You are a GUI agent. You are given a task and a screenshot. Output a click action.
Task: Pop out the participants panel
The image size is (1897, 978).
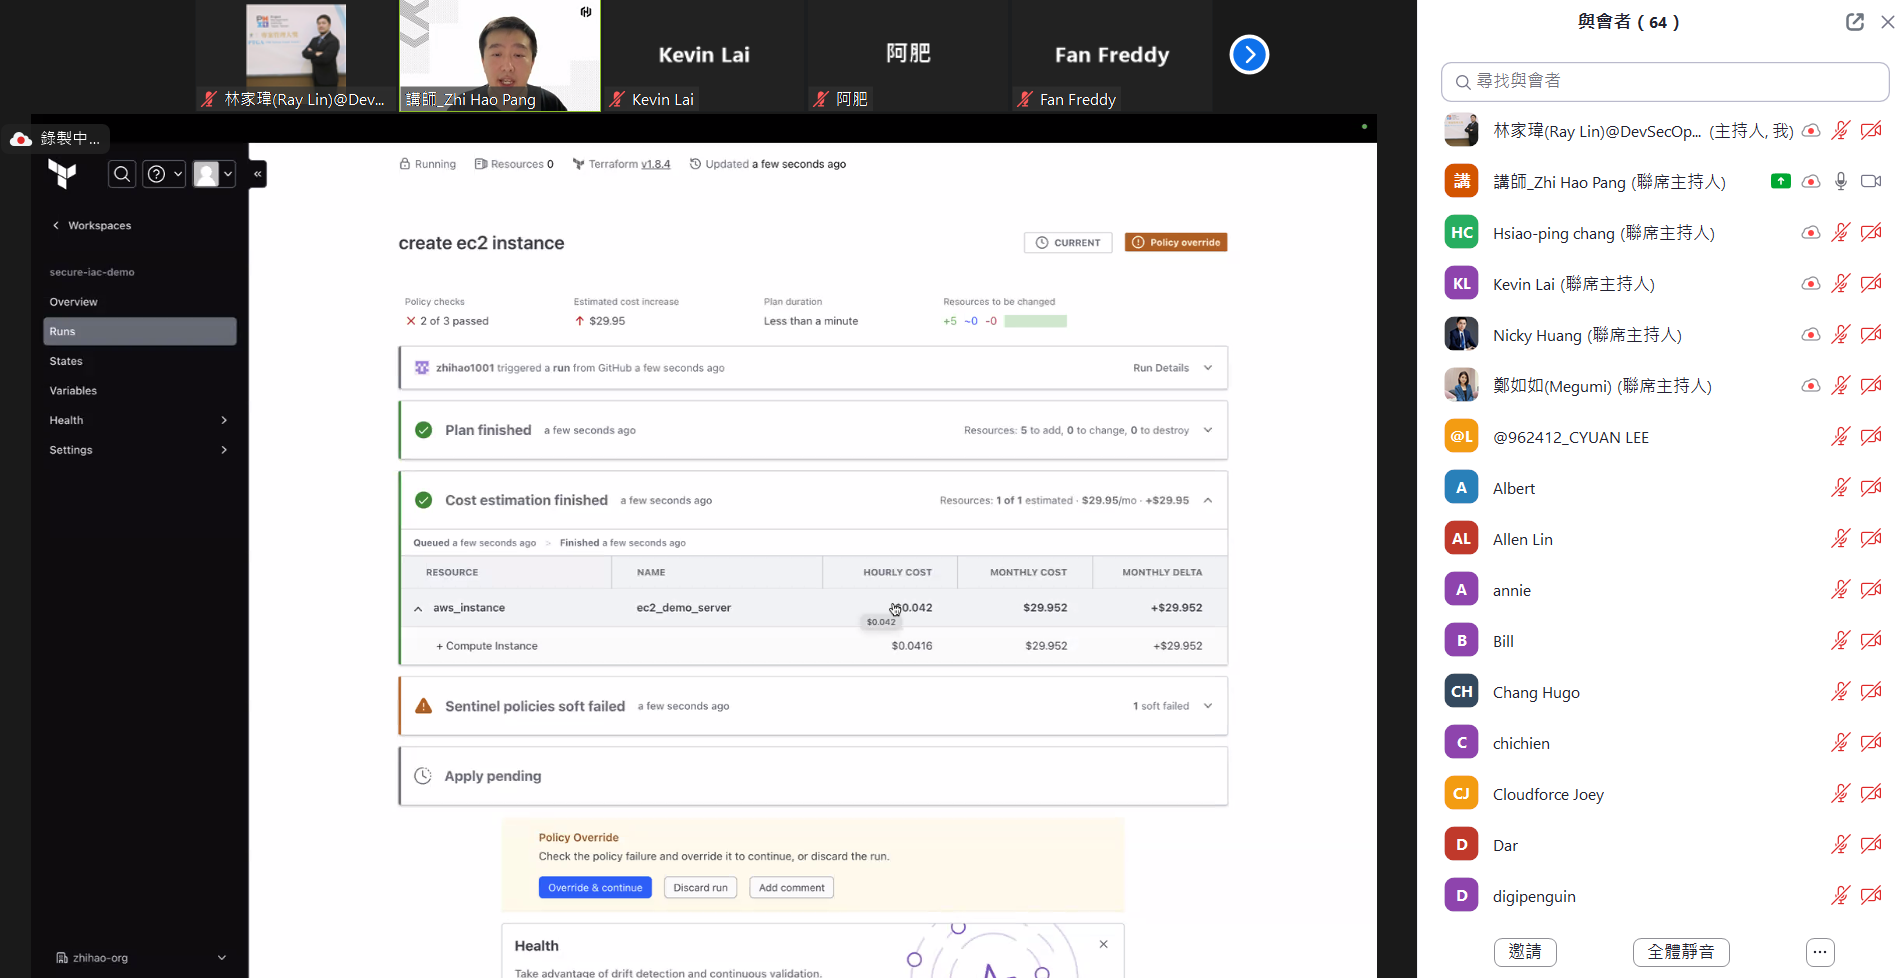1854,22
